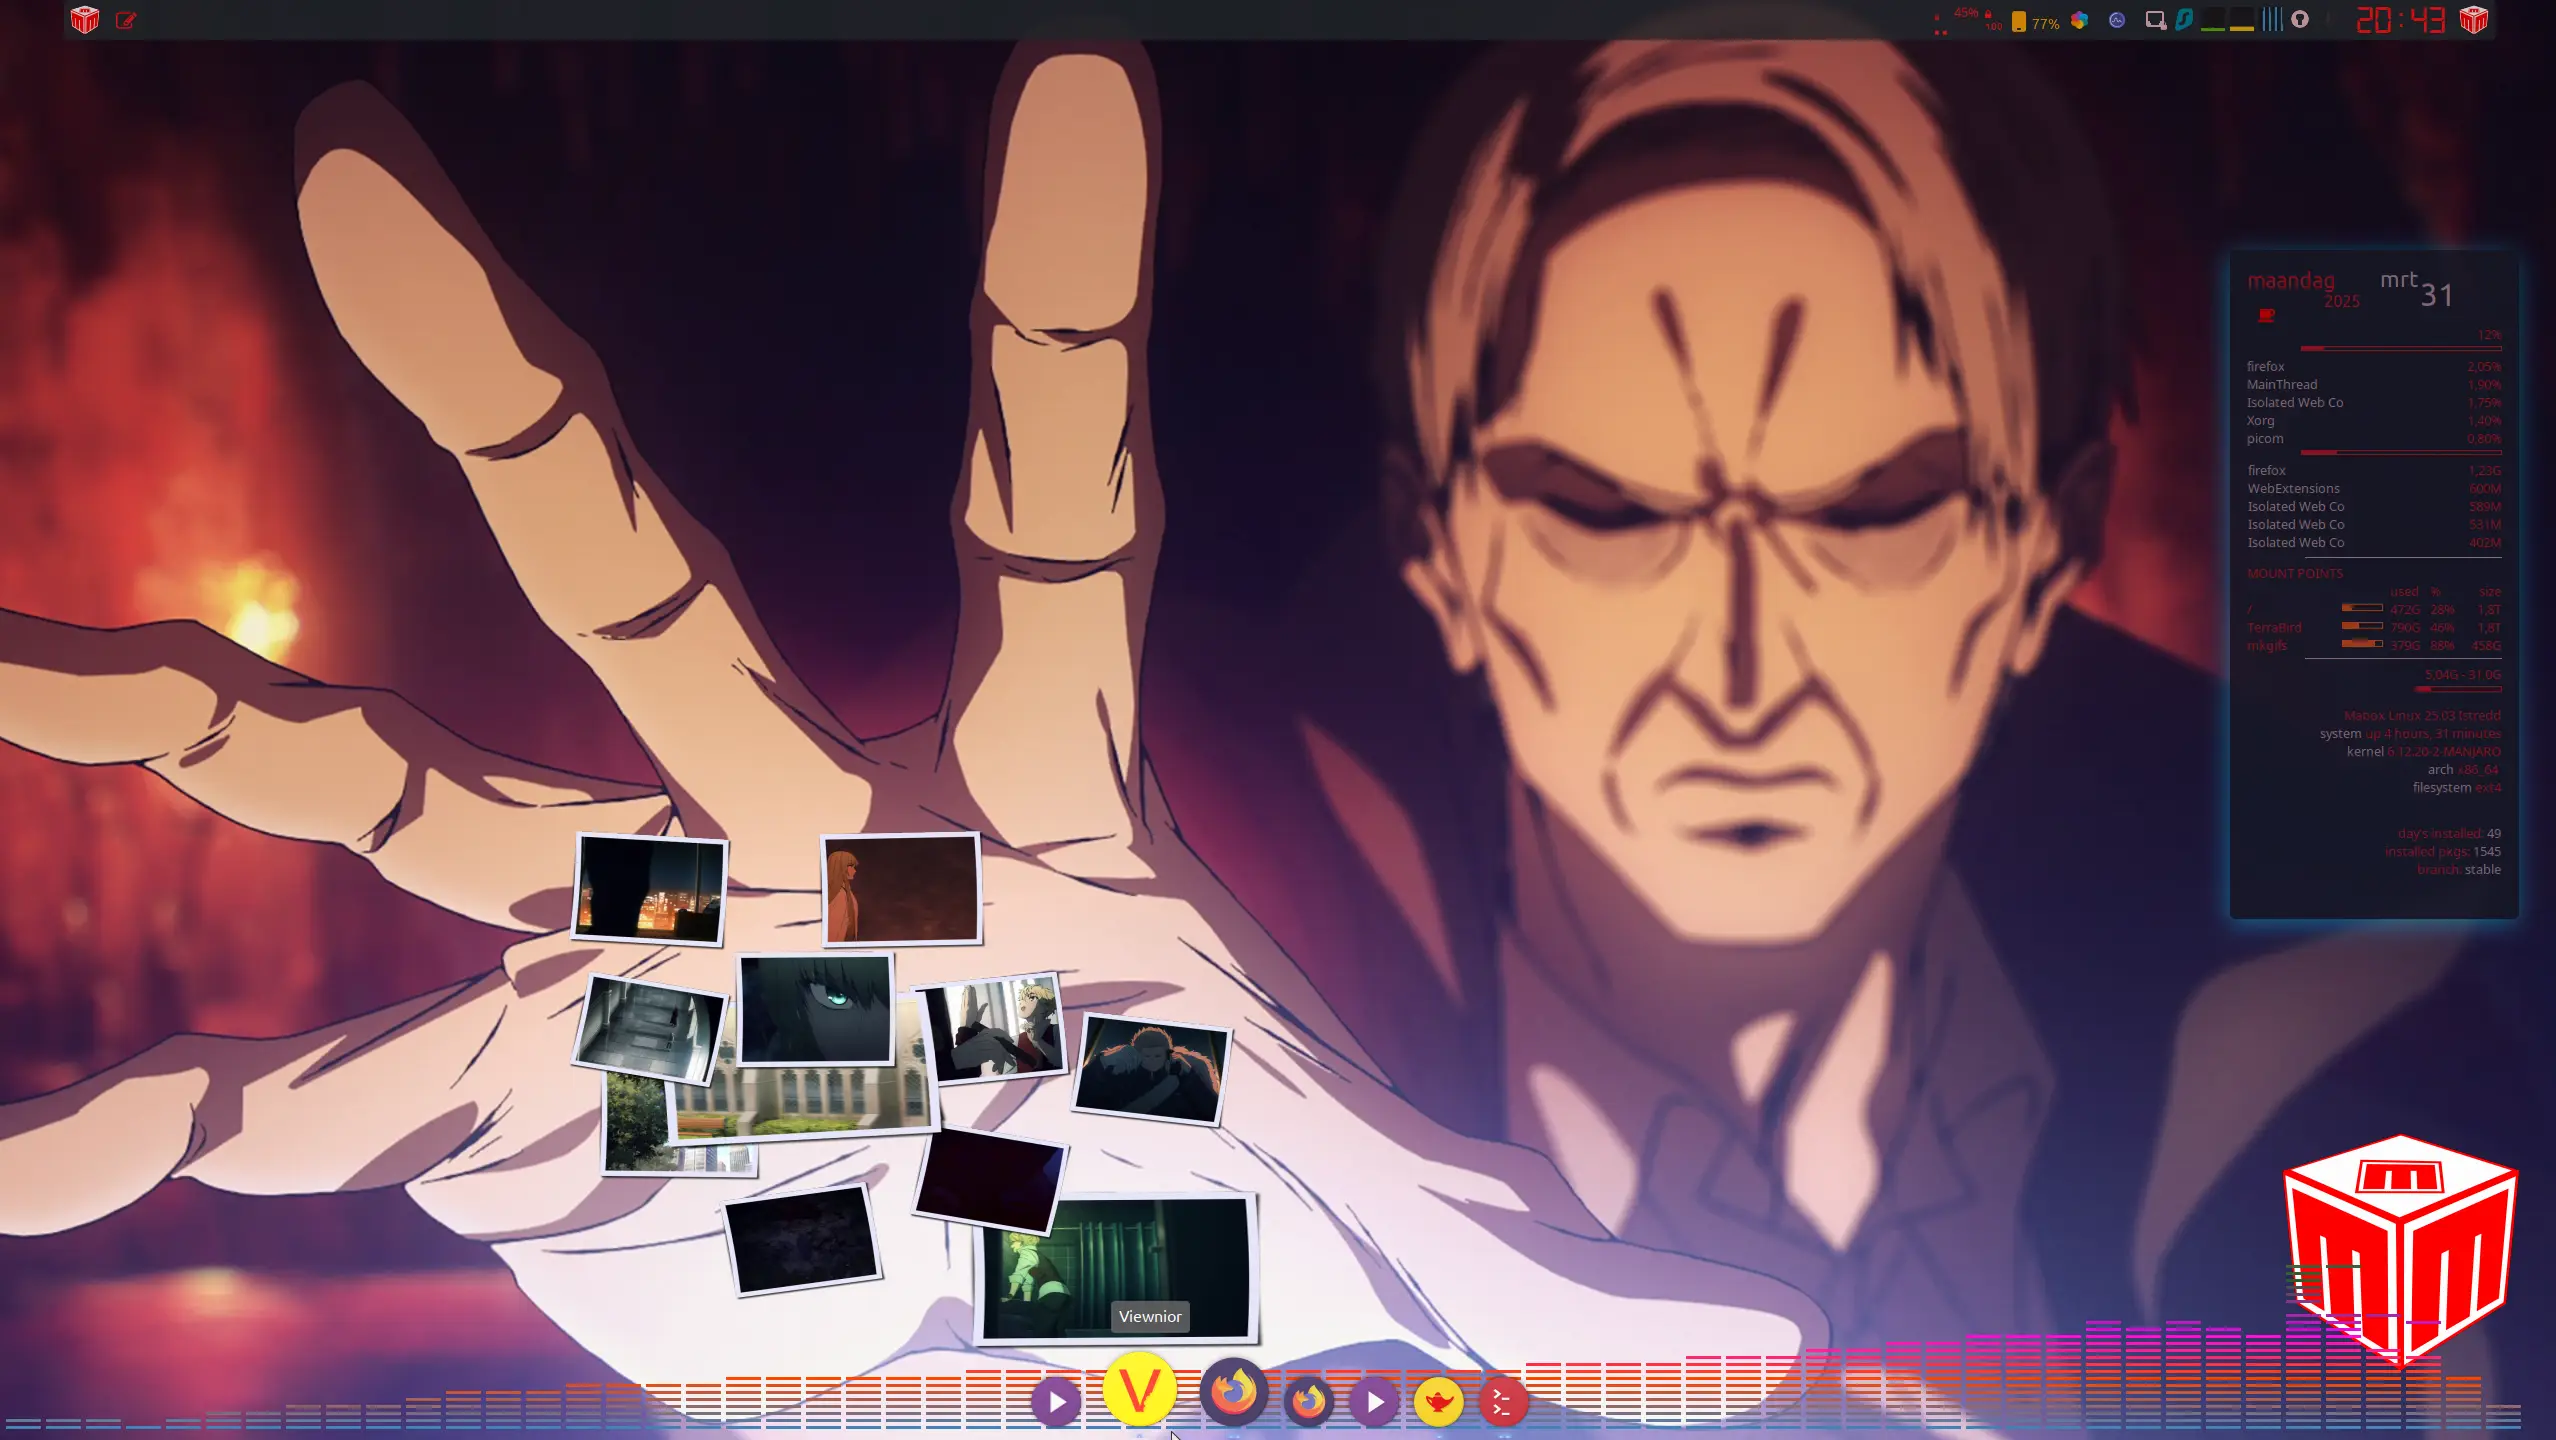Screen dimensions: 2556x1440
Task: Open the Mabox cube menu next to clock
Action: click(x=2473, y=20)
